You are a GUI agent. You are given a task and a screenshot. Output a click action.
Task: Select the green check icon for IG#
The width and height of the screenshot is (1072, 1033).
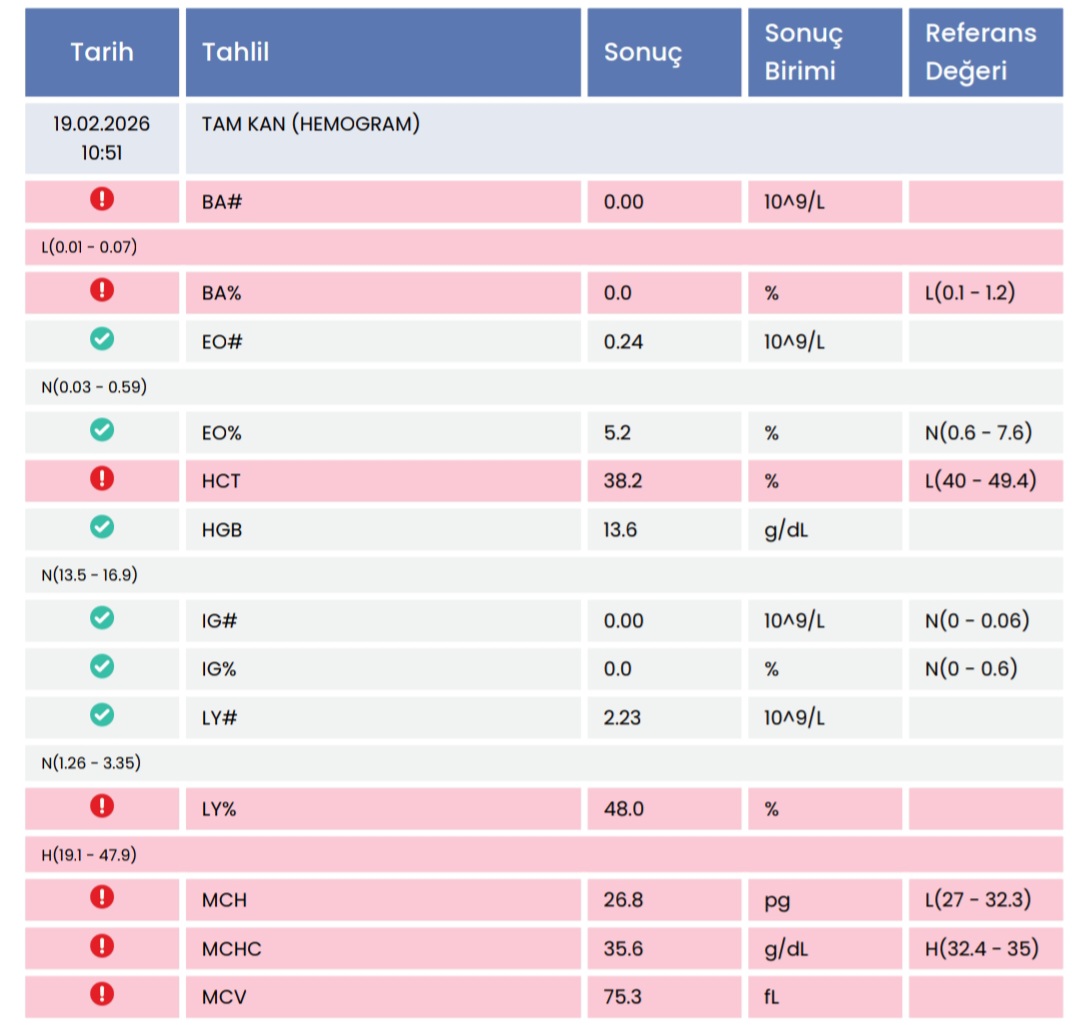click(x=102, y=618)
